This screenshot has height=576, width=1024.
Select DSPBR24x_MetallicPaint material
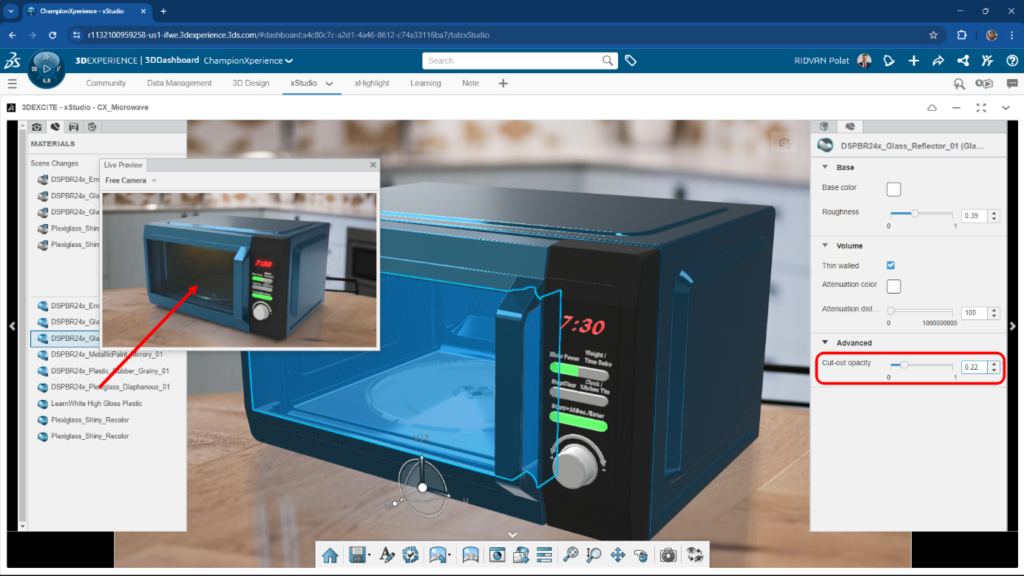(x=106, y=355)
